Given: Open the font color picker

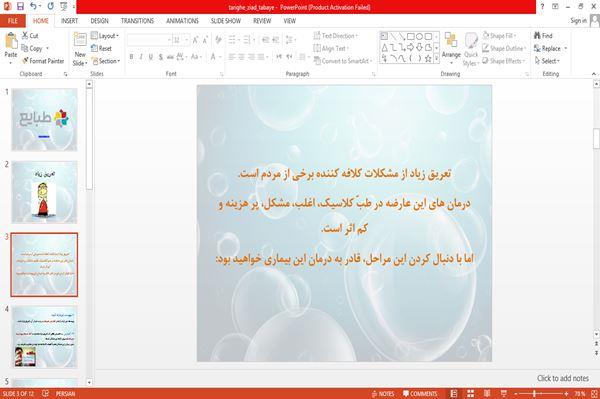Looking at the screenshot, I should tap(215, 57).
